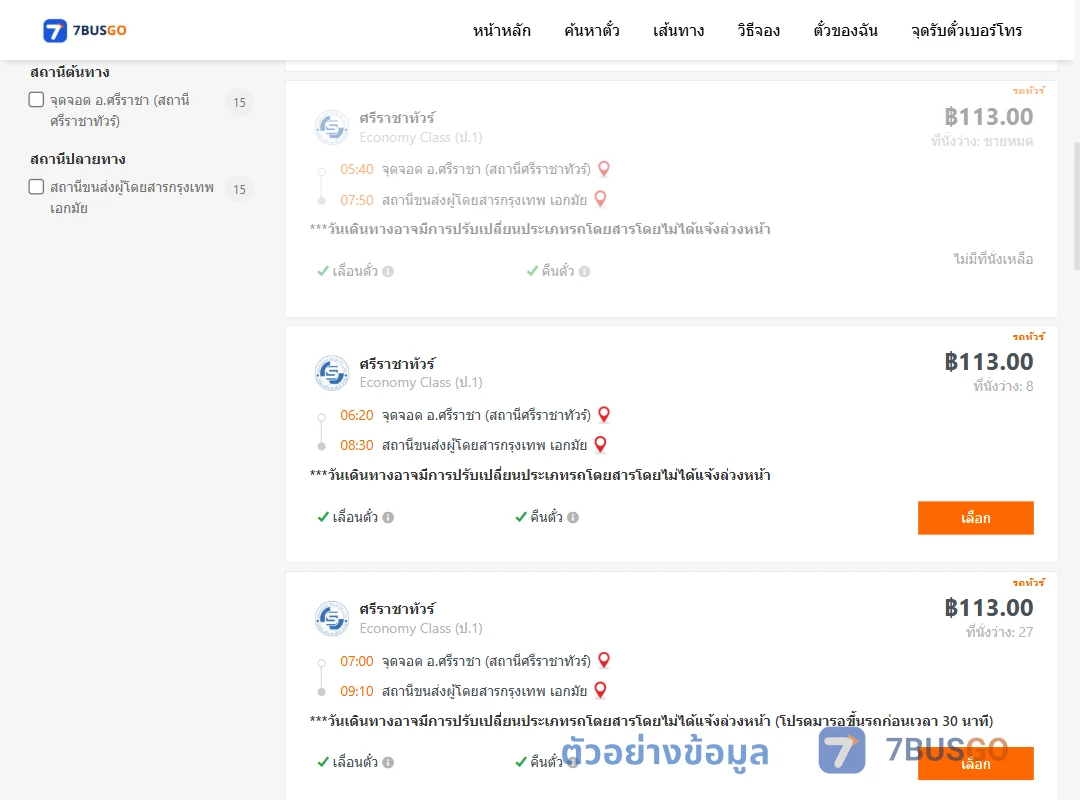
Task: Click operator logo of 05:40 trip
Action: pos(332,127)
